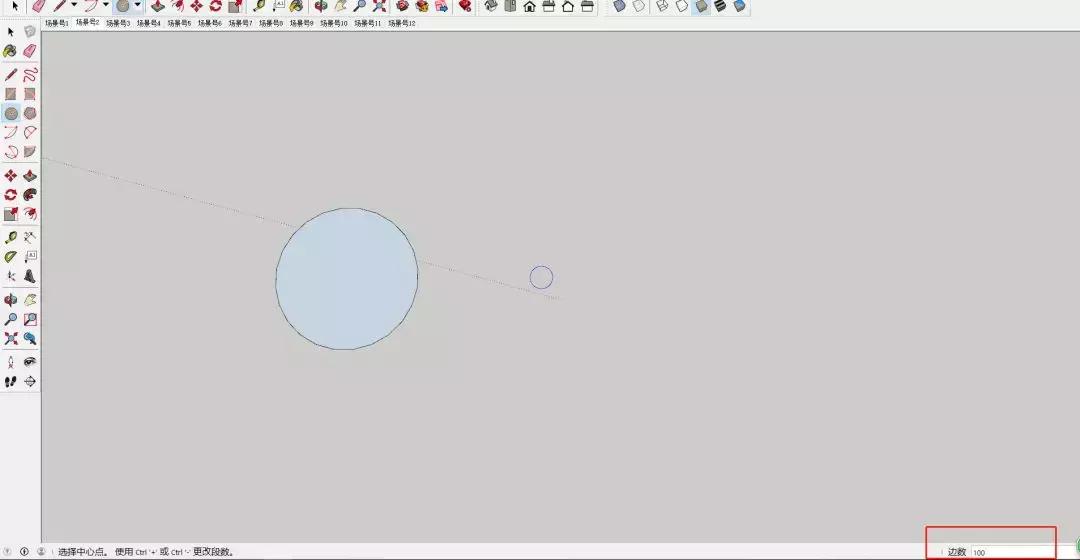This screenshot has height=560, width=1080.
Task: Toggle Back Edges style
Action: pyautogui.click(x=639, y=6)
